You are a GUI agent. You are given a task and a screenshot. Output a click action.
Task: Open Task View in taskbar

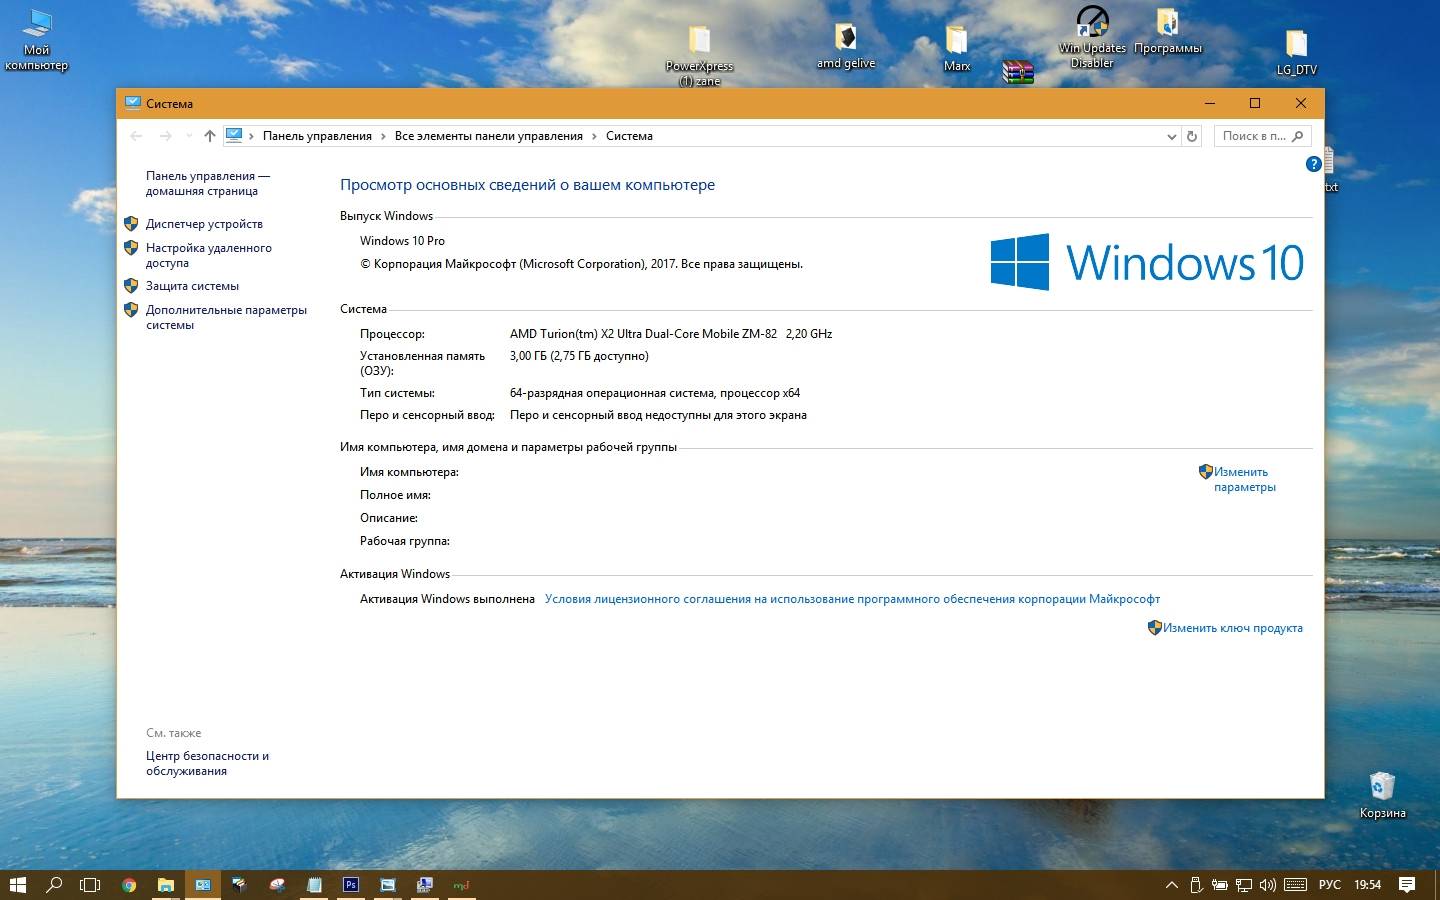tap(90, 884)
